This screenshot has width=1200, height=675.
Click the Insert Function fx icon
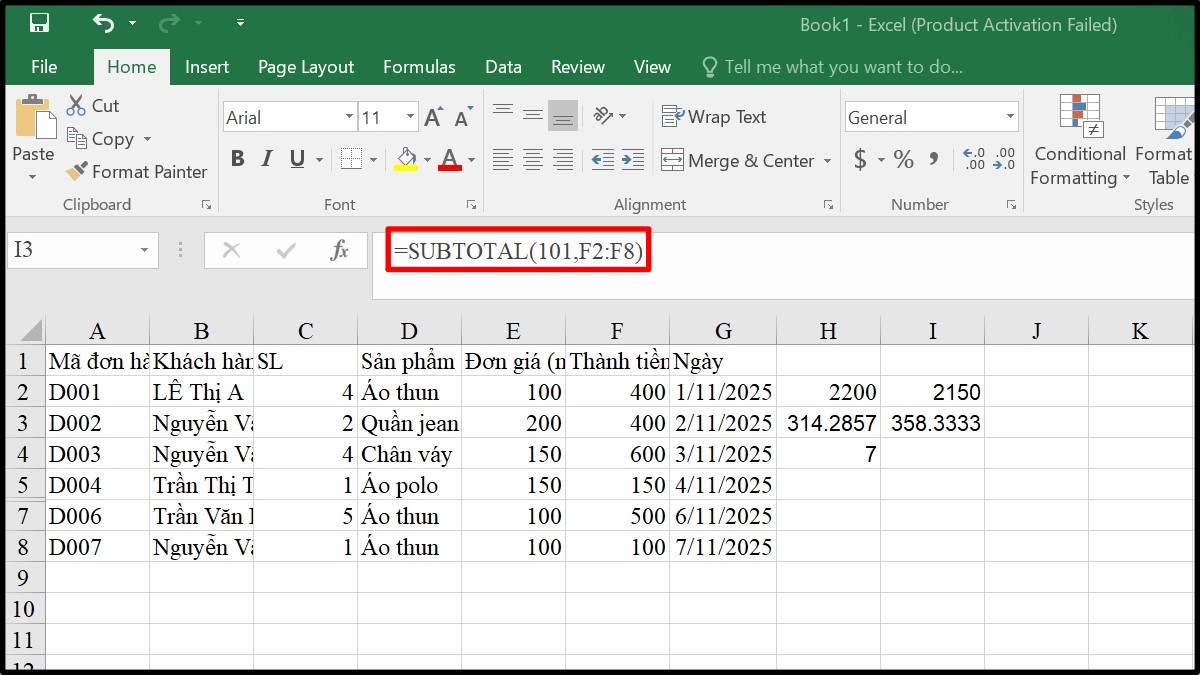(x=339, y=250)
